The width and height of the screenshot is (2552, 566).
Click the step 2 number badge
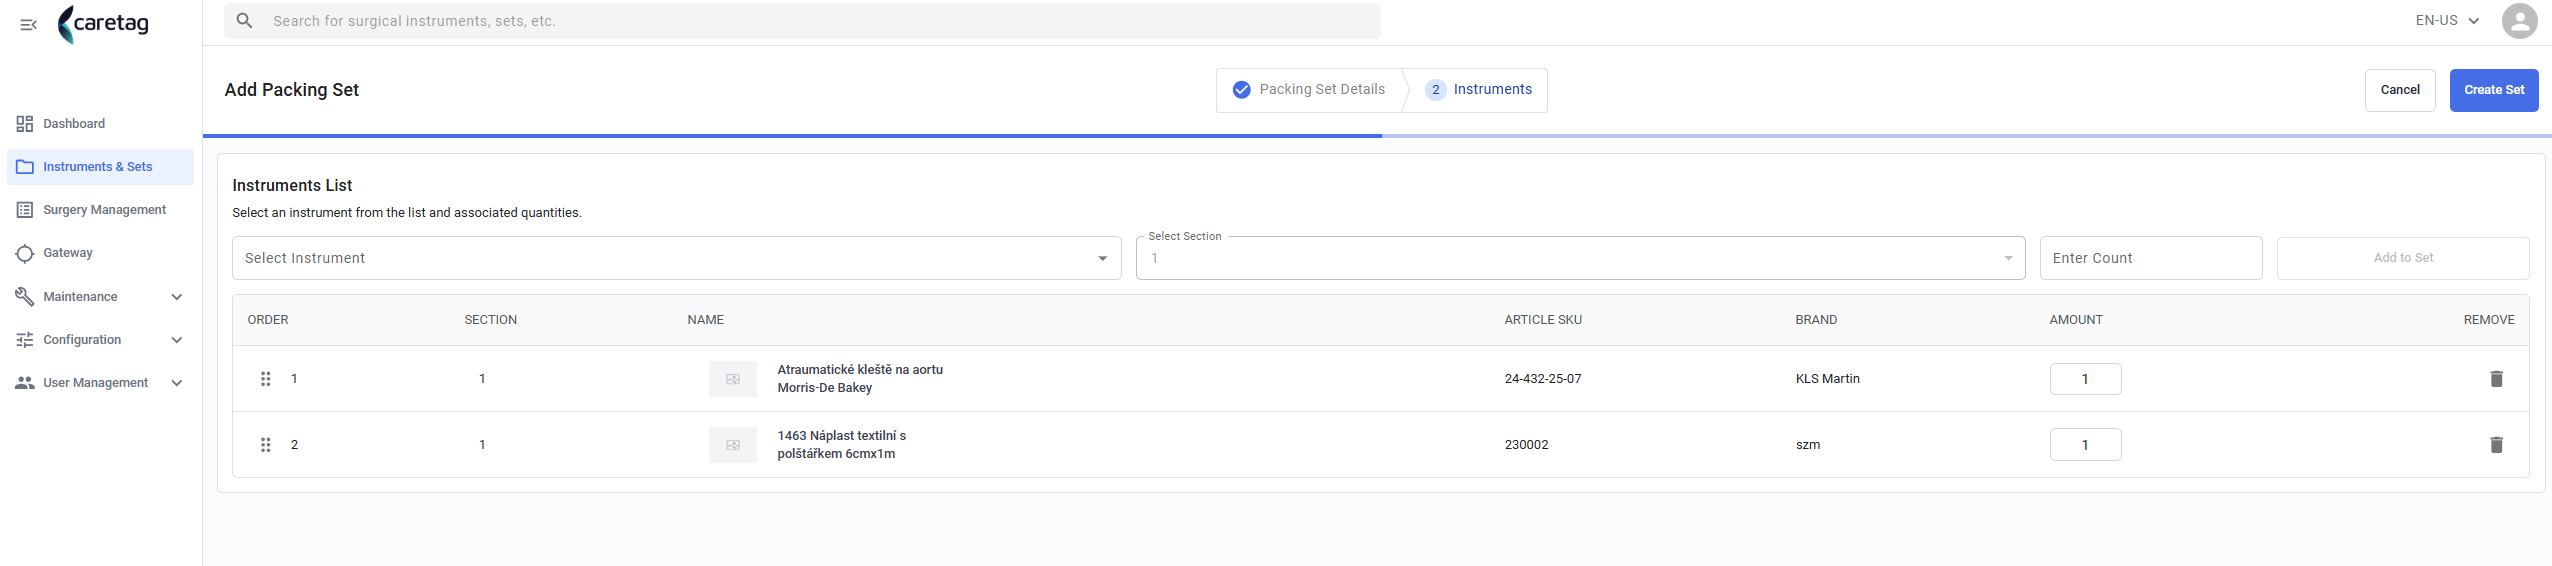point(1435,90)
